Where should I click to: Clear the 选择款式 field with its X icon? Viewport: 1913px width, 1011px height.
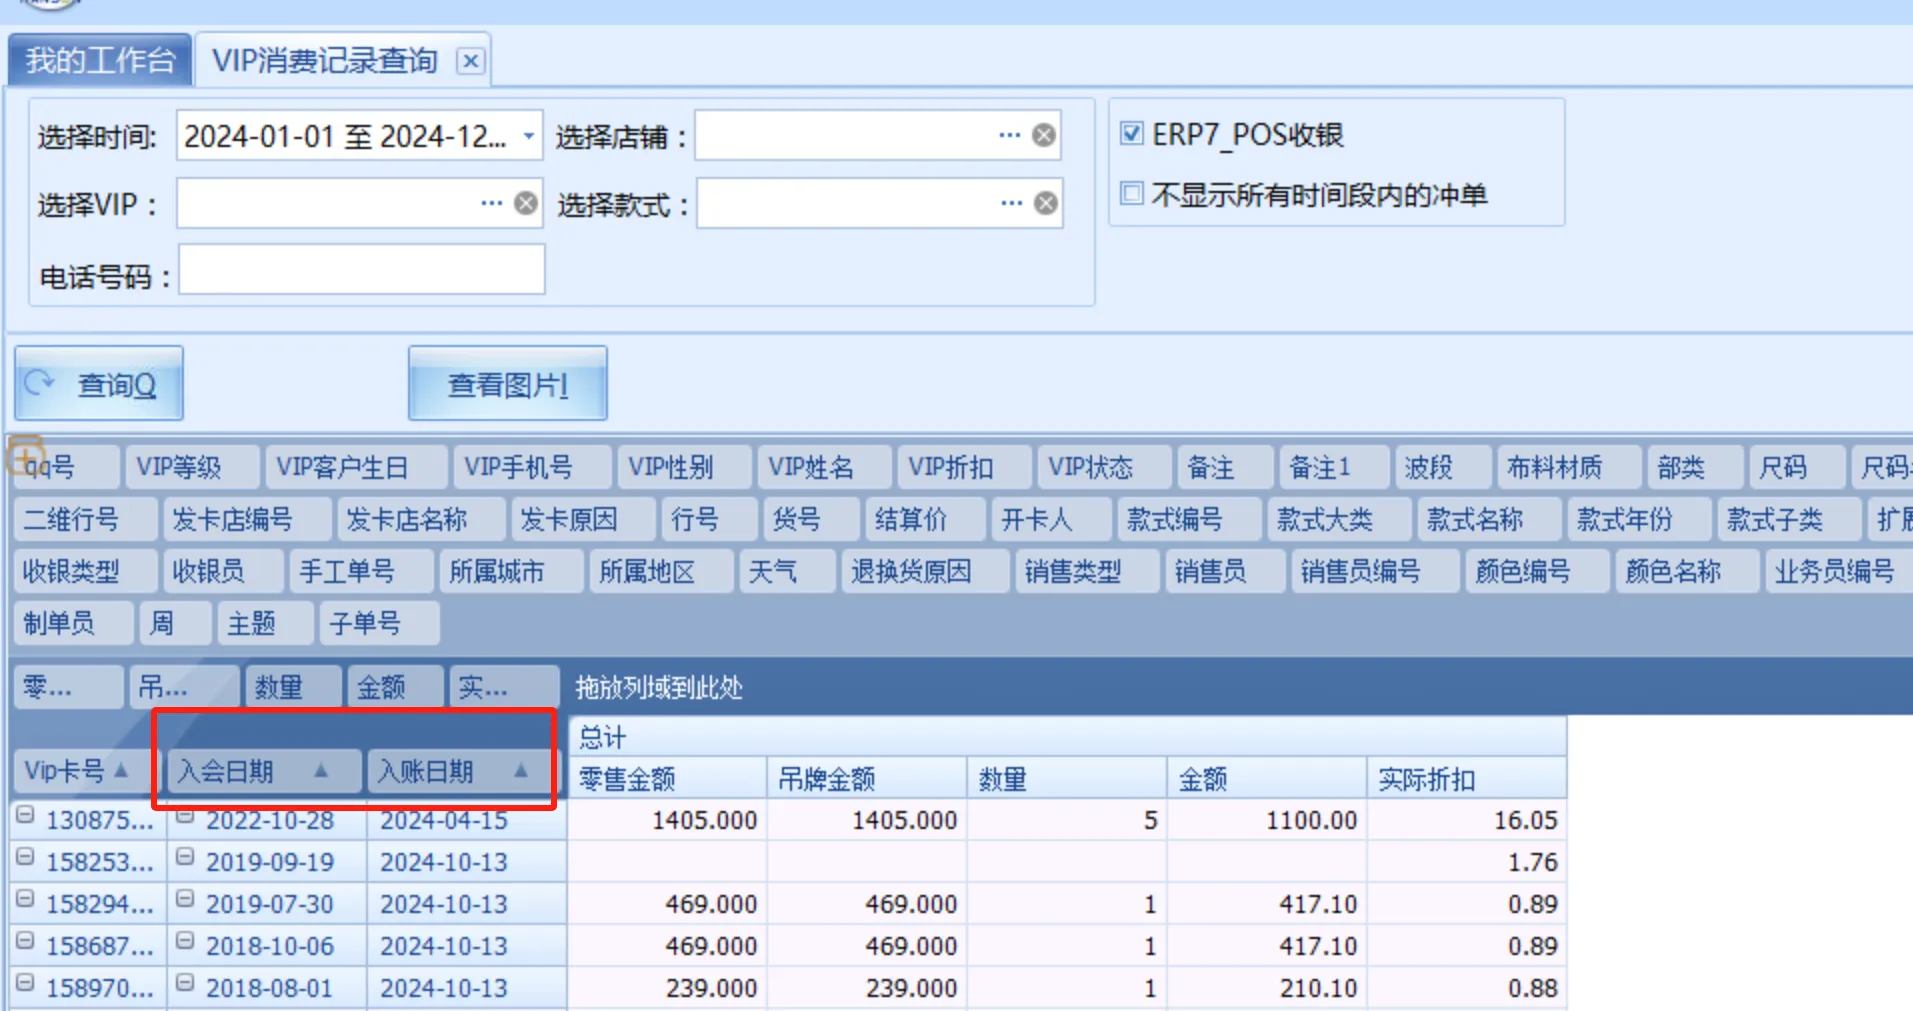tap(1045, 203)
